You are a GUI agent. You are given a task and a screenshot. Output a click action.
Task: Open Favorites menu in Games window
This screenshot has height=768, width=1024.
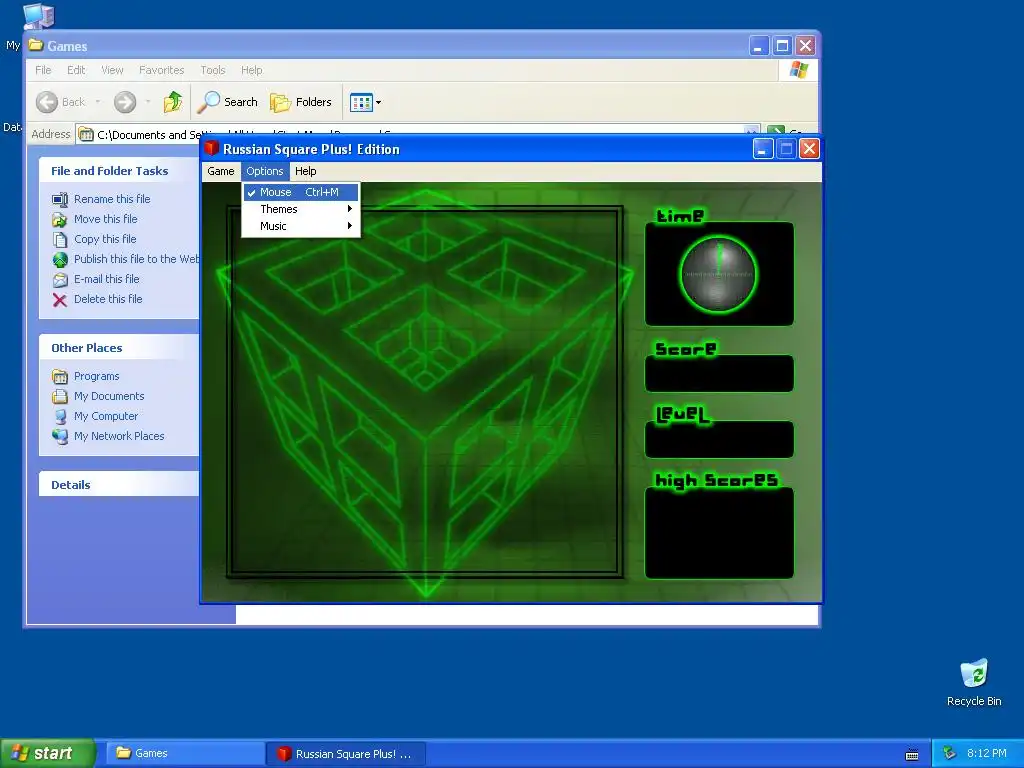click(161, 70)
